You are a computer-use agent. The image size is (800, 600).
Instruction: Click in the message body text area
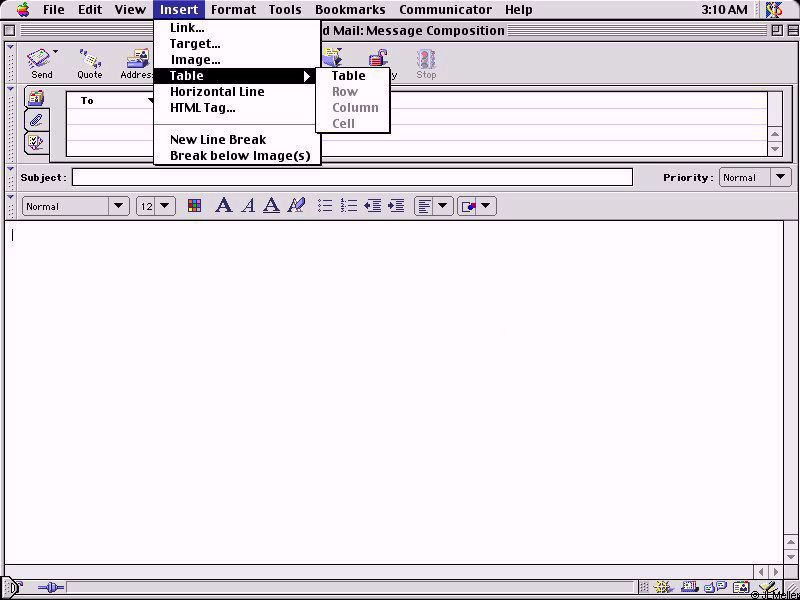coord(394,392)
